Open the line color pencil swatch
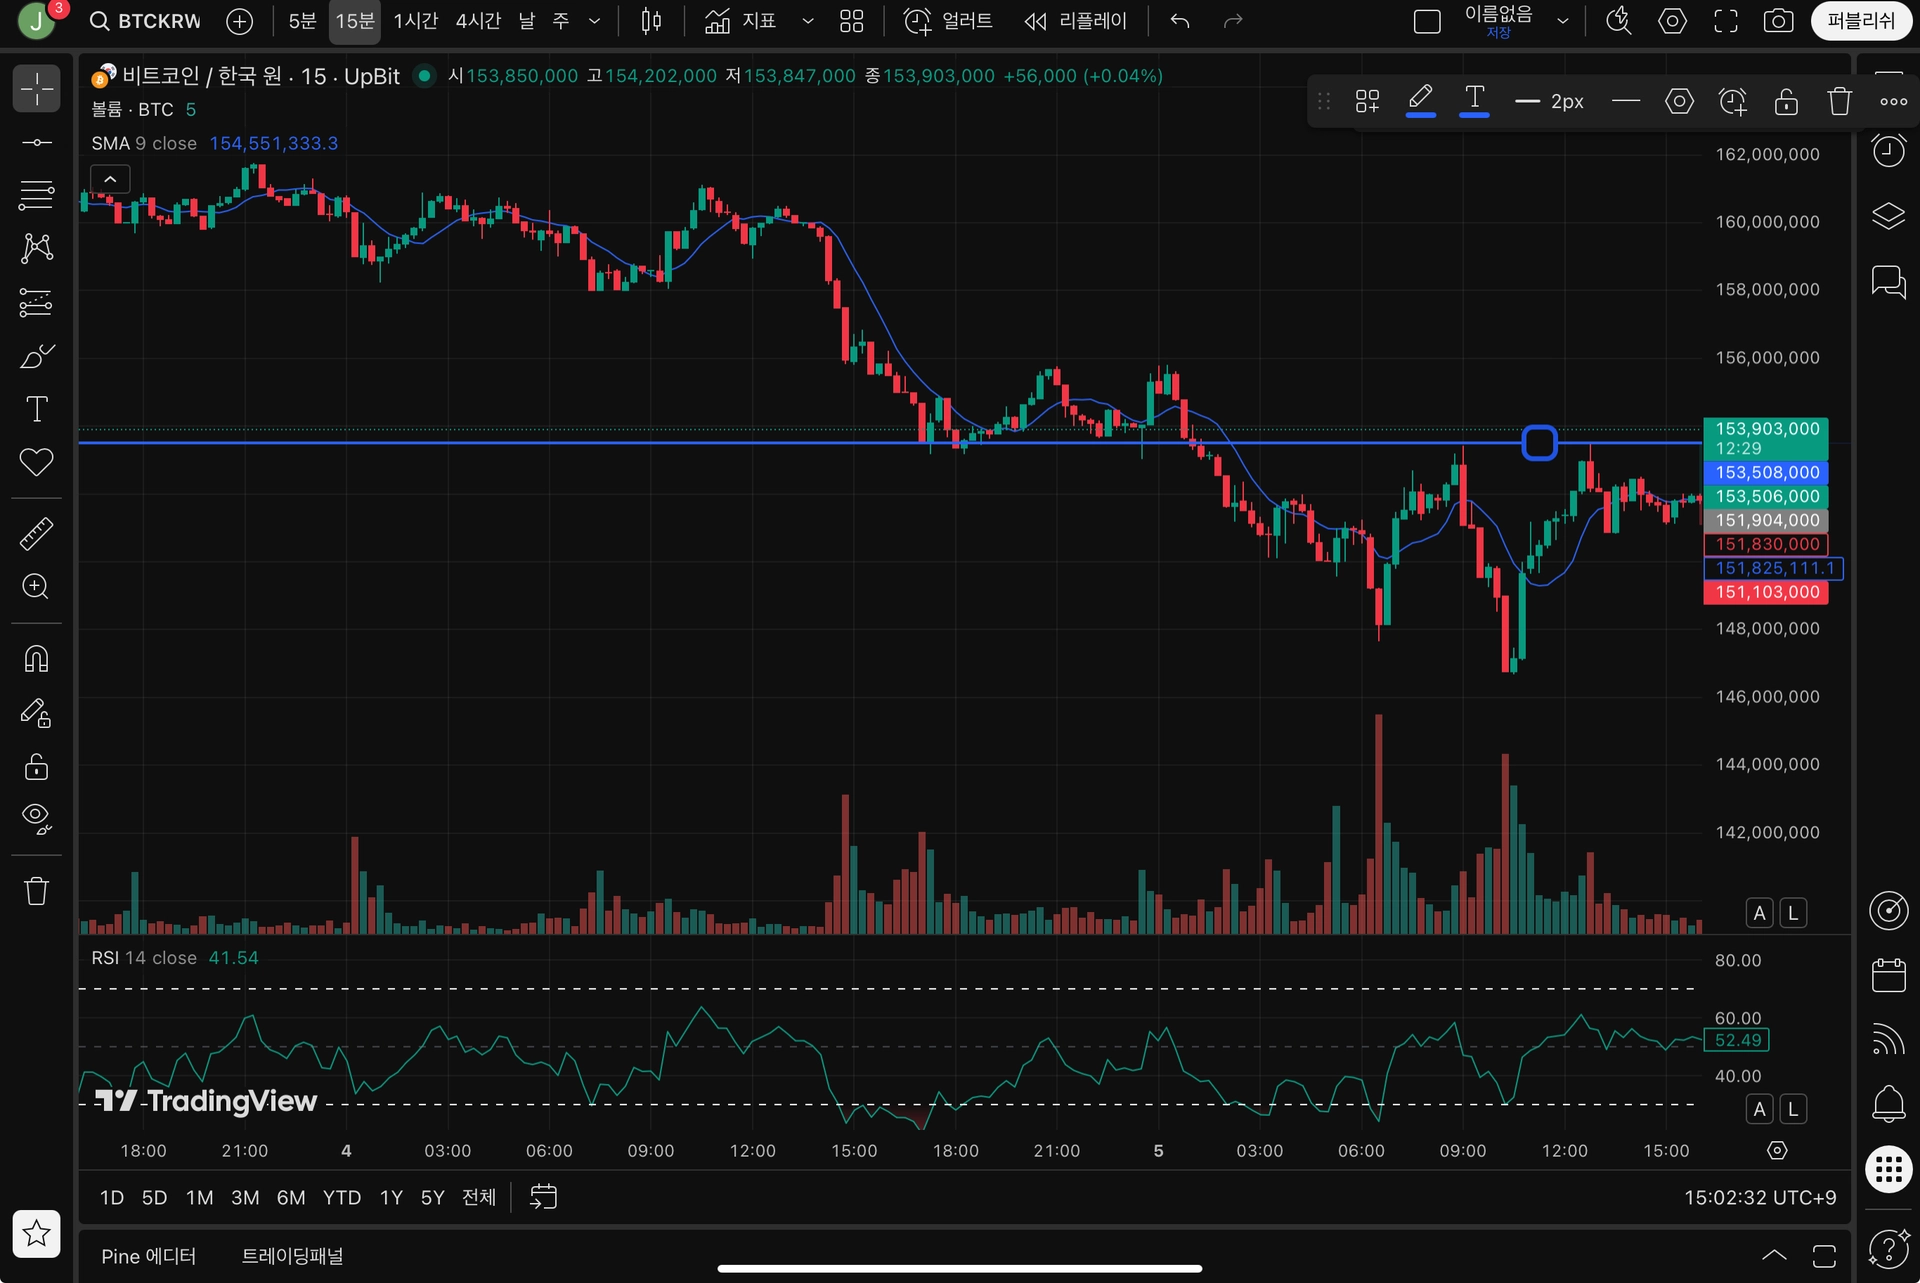The width and height of the screenshot is (1920, 1283). tap(1420, 100)
